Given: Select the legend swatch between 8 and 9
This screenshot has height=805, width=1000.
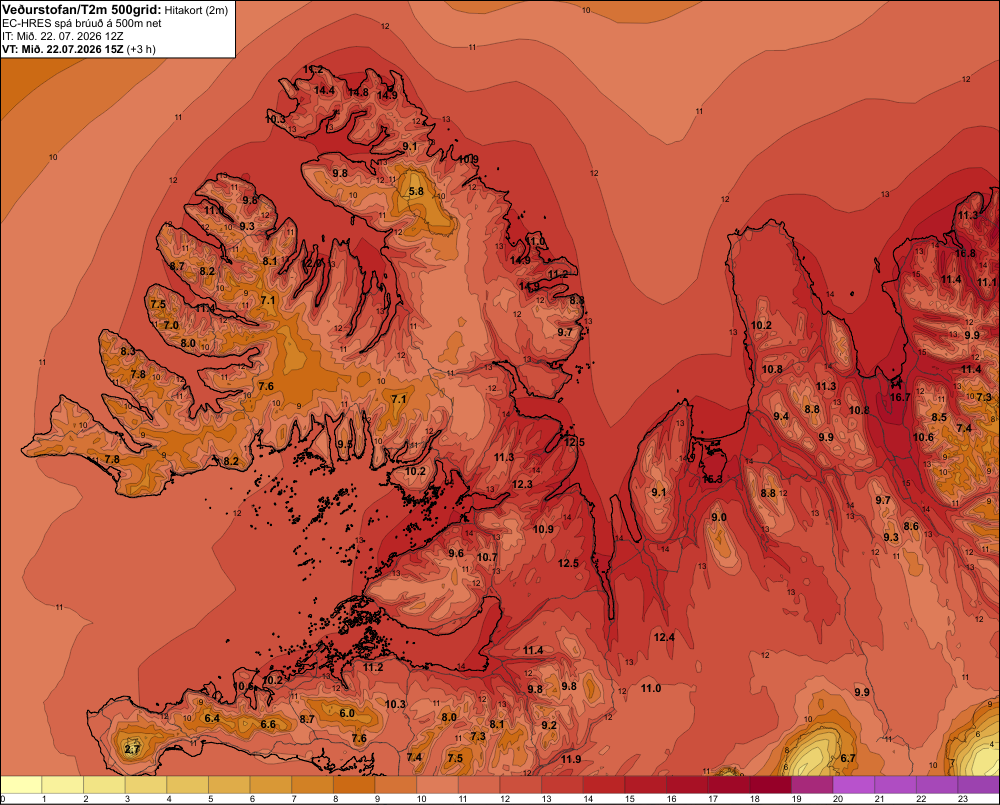Looking at the screenshot, I should [x=355, y=785].
